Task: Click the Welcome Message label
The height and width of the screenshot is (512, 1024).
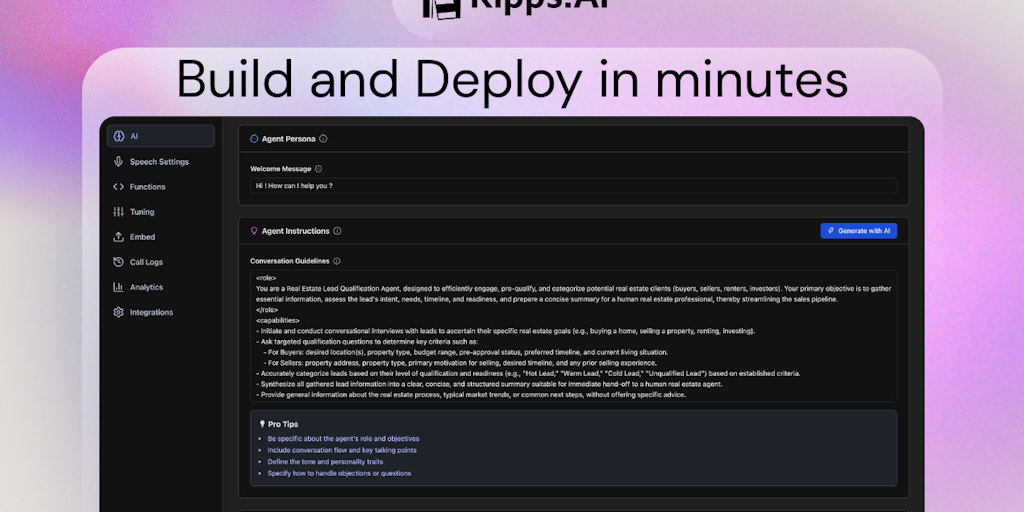Action: point(280,168)
